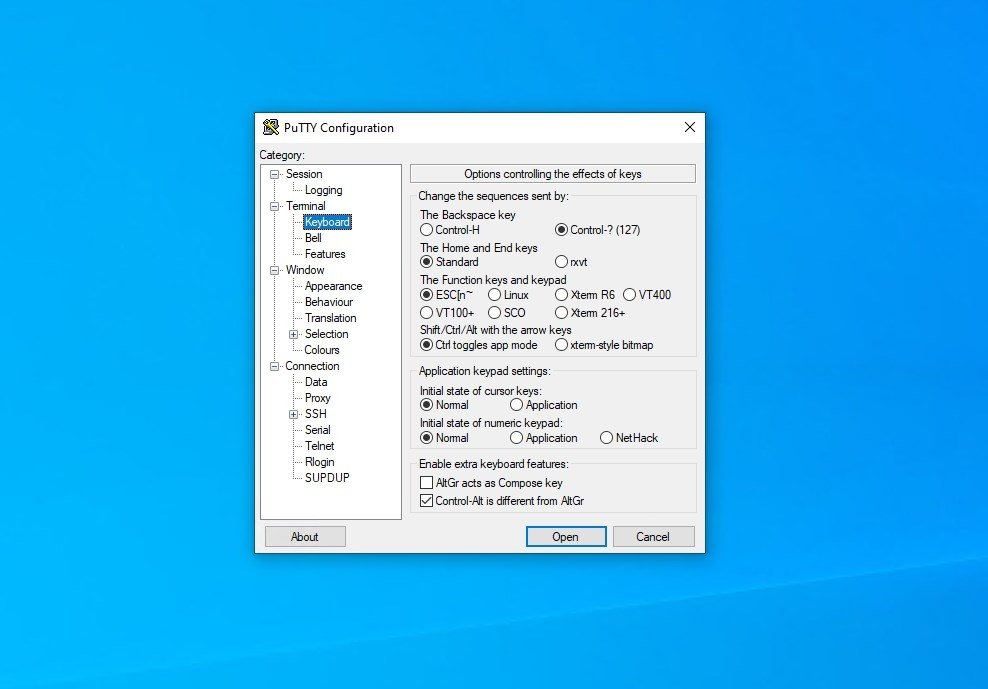Screen dimensions: 988x689
Task: Open the Logging category
Action: (323, 190)
